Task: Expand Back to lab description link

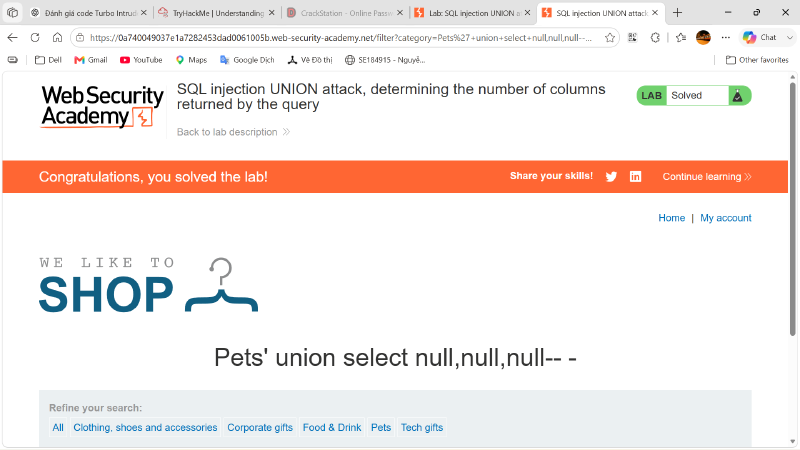Action: click(x=234, y=132)
